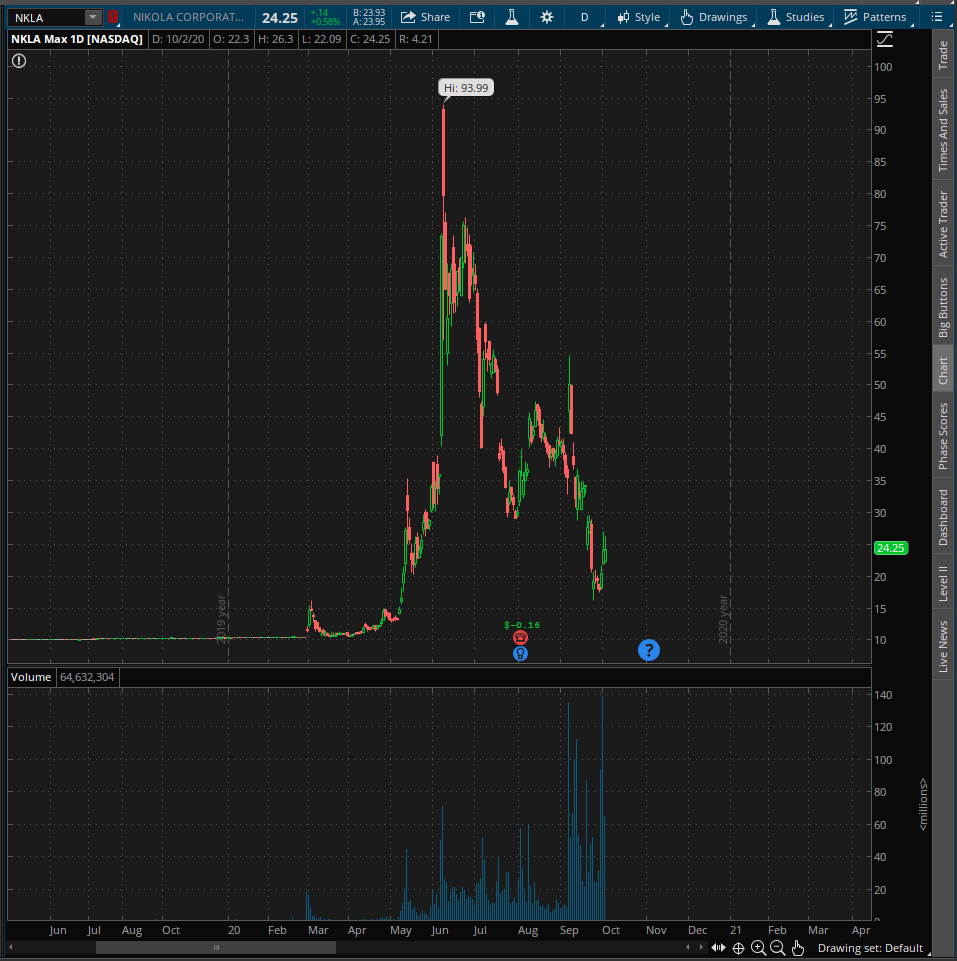Viewport: 957px width, 961px height.
Task: Open the Big Buttons side tab
Action: pyautogui.click(x=944, y=307)
